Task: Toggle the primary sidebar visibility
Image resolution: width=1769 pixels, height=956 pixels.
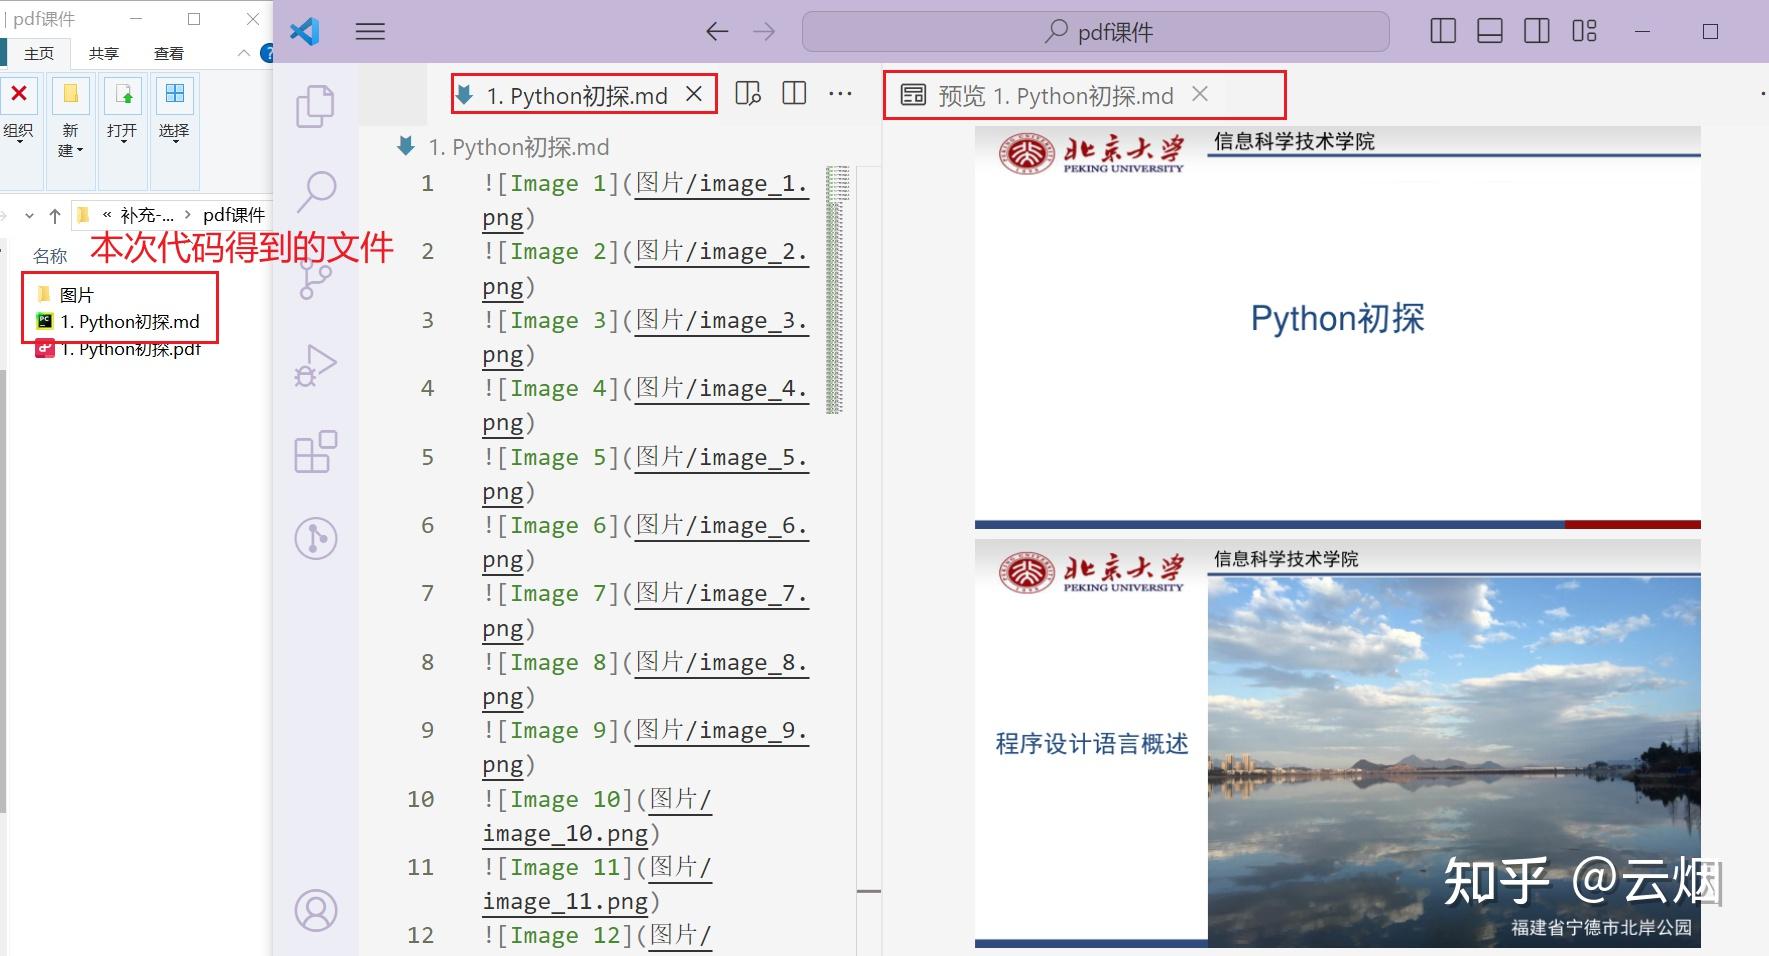Action: [1443, 31]
